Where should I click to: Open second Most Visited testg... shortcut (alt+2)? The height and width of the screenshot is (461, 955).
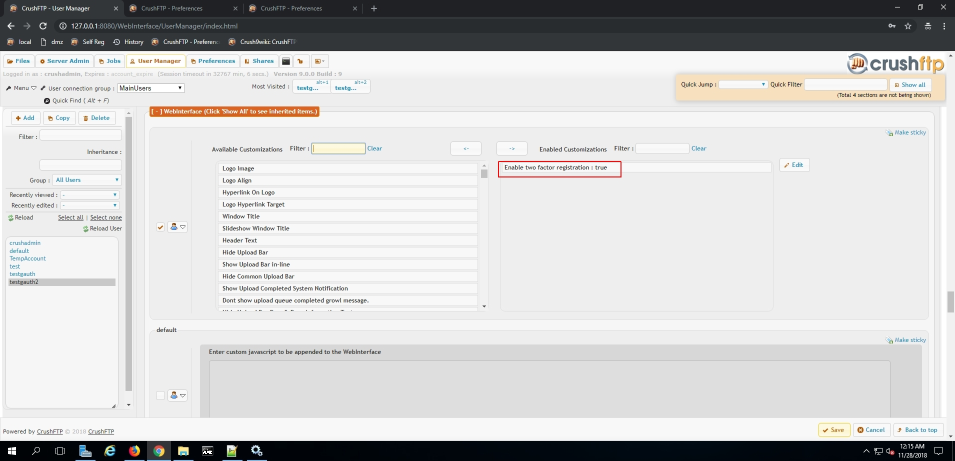(350, 87)
